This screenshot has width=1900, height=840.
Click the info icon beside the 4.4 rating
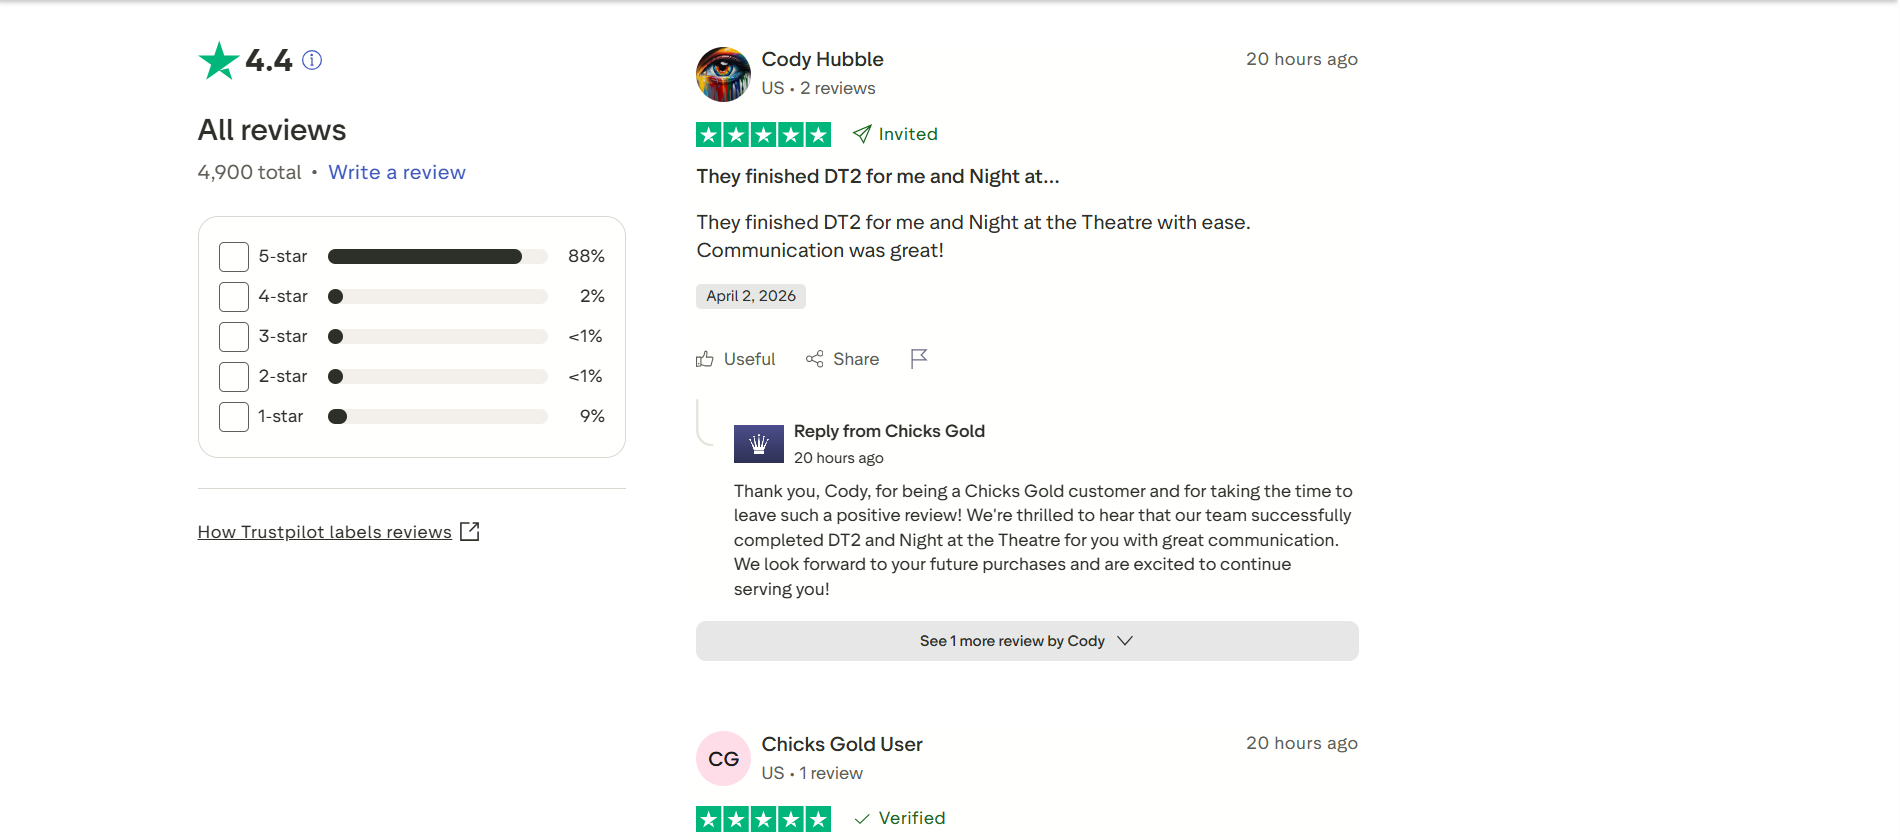(x=312, y=60)
